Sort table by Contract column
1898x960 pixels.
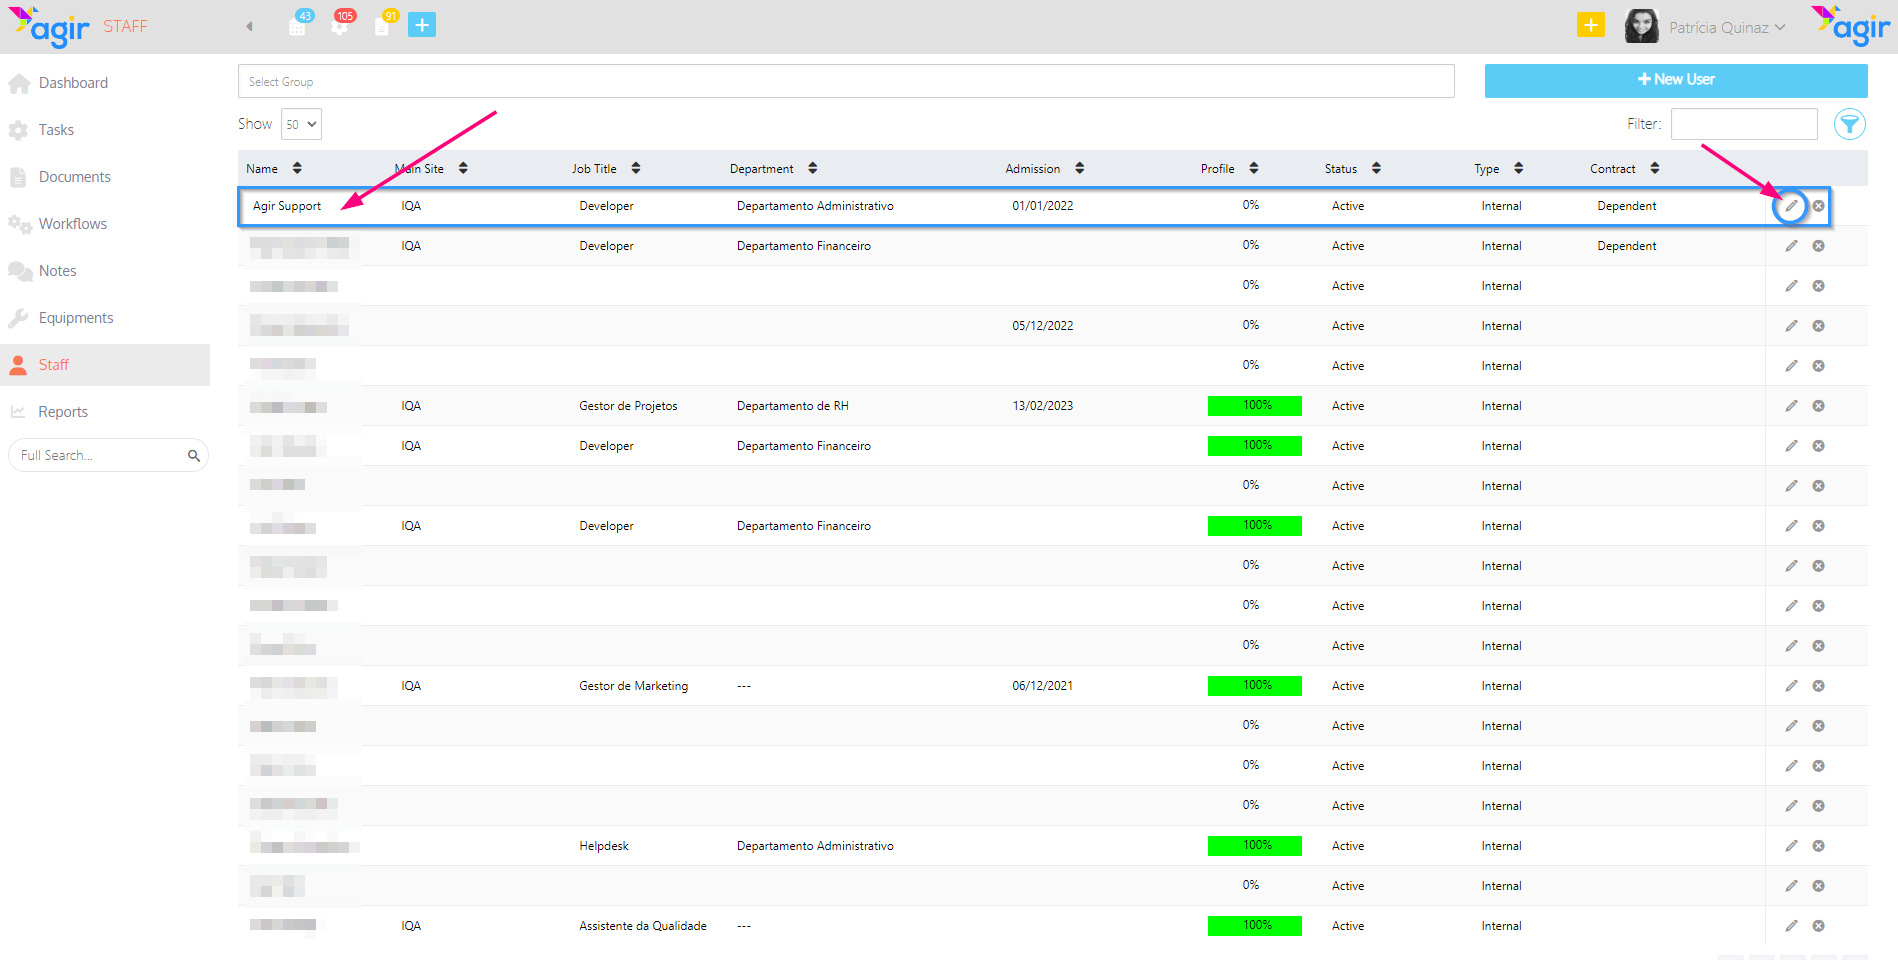point(1625,169)
